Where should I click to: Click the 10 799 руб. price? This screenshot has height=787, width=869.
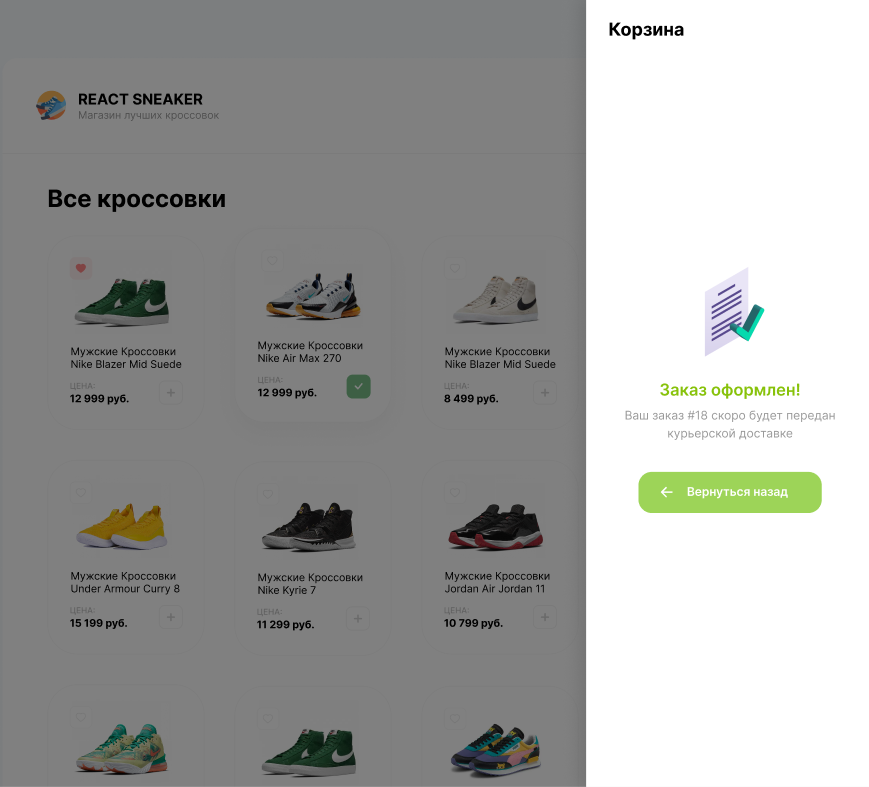pyautogui.click(x=473, y=623)
